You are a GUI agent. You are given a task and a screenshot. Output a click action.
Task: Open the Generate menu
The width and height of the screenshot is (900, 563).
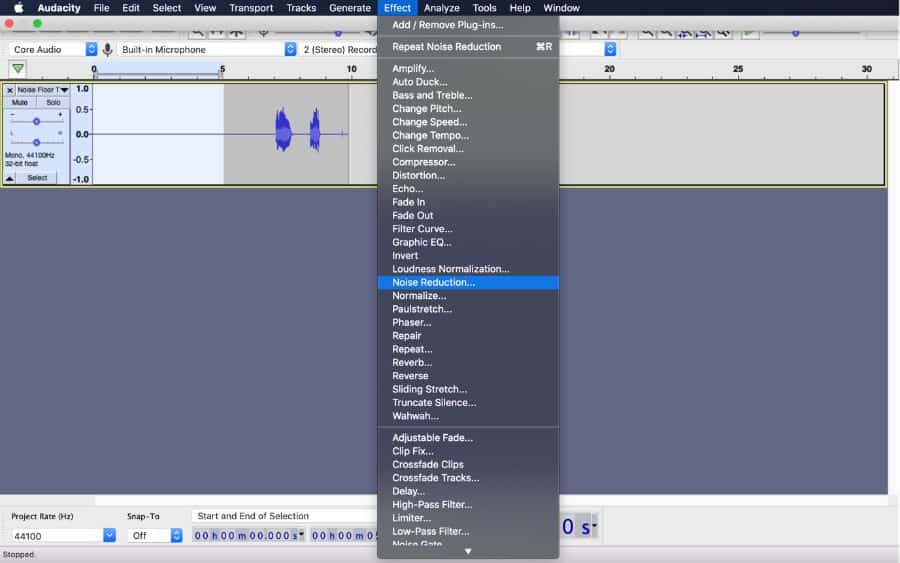point(350,8)
